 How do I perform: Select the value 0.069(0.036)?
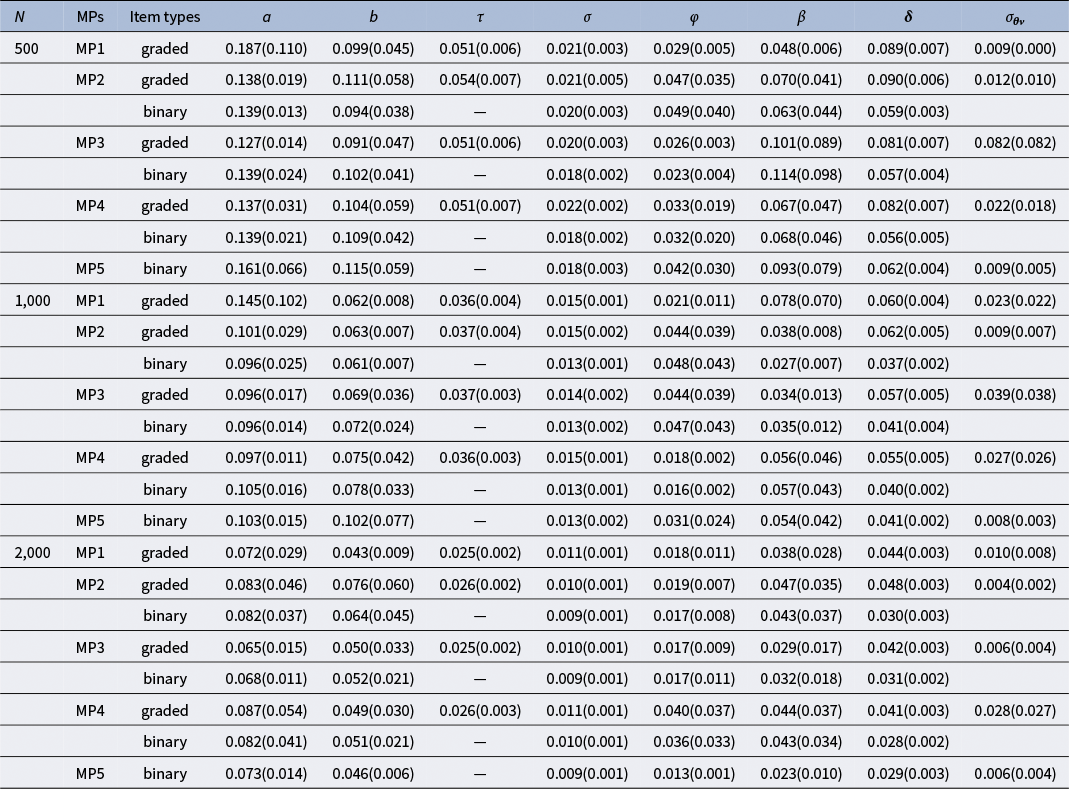[x=374, y=394]
